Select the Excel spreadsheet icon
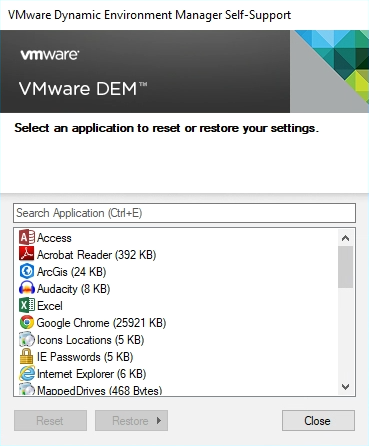 [27, 305]
